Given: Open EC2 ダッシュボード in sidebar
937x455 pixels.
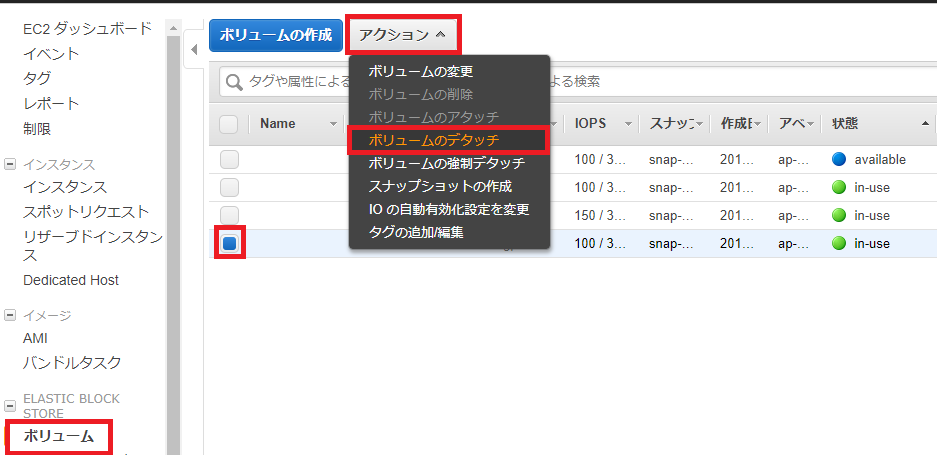Looking at the screenshot, I should tap(88, 28).
